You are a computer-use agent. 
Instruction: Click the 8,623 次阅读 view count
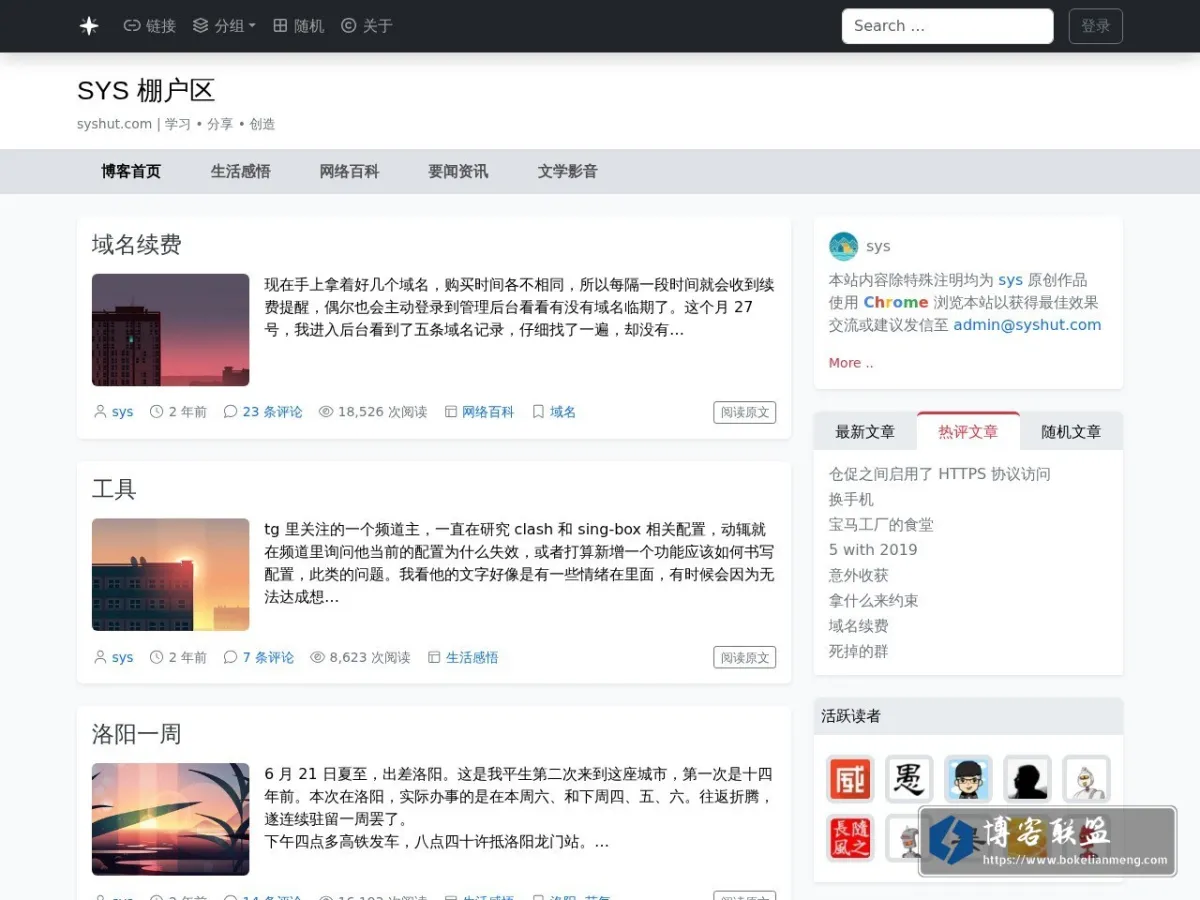point(370,658)
